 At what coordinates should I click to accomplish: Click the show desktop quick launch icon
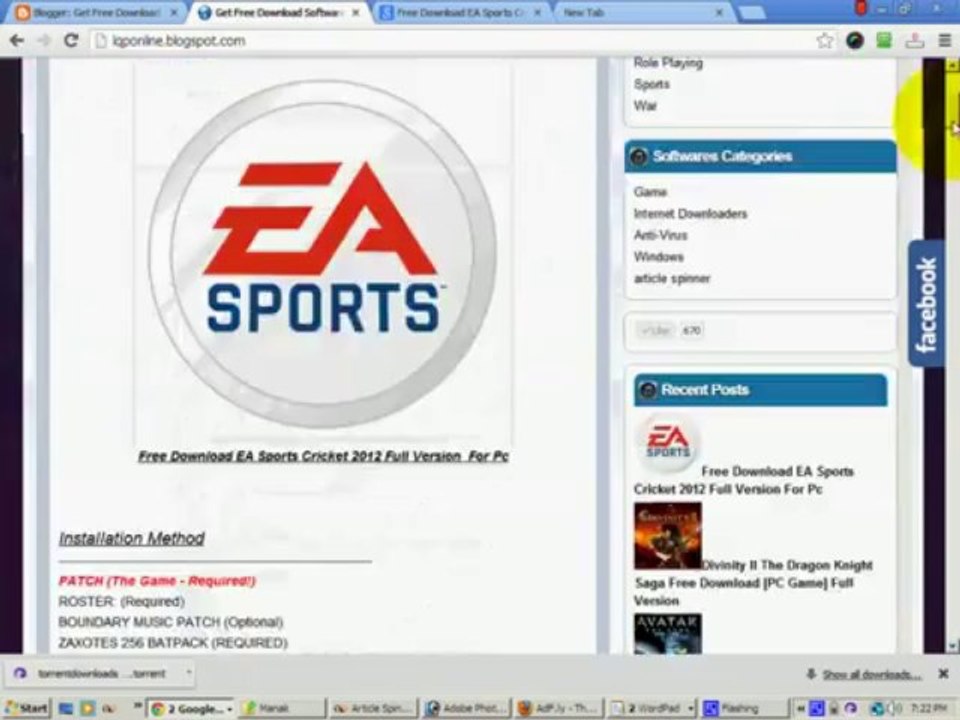click(66, 708)
